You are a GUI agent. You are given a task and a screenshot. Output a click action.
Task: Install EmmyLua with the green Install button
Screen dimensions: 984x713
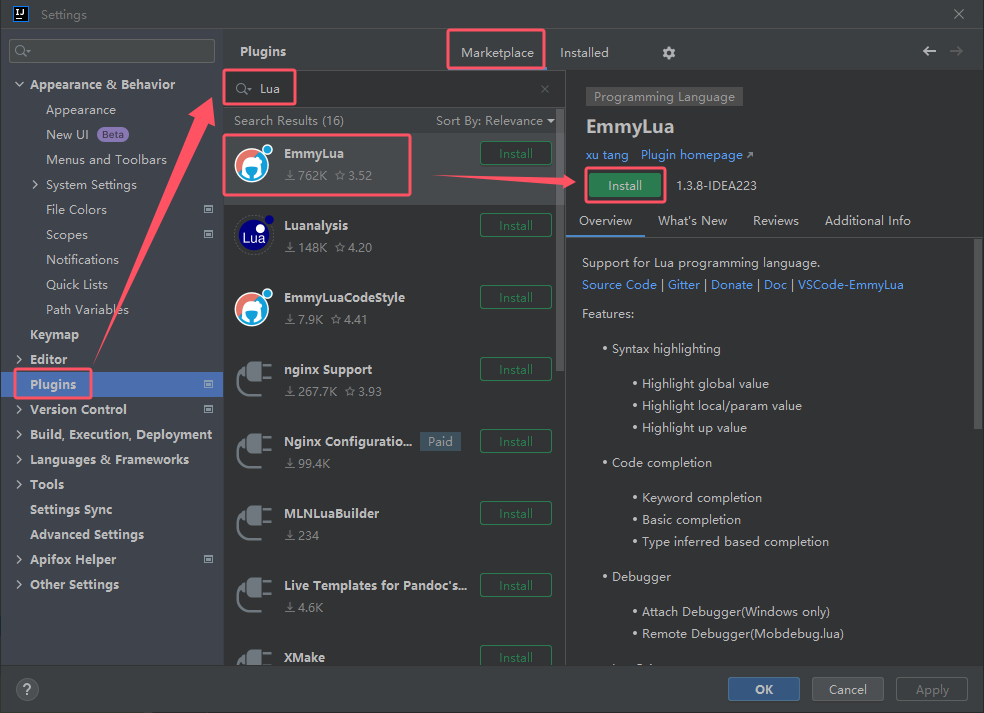[x=625, y=186]
